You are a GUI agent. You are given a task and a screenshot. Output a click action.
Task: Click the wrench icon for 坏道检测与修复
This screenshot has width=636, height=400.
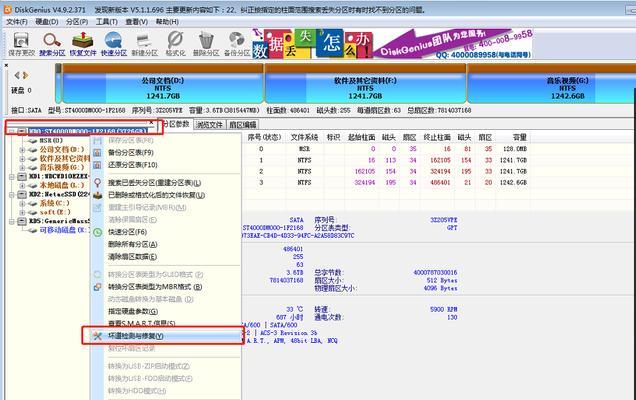click(97, 336)
